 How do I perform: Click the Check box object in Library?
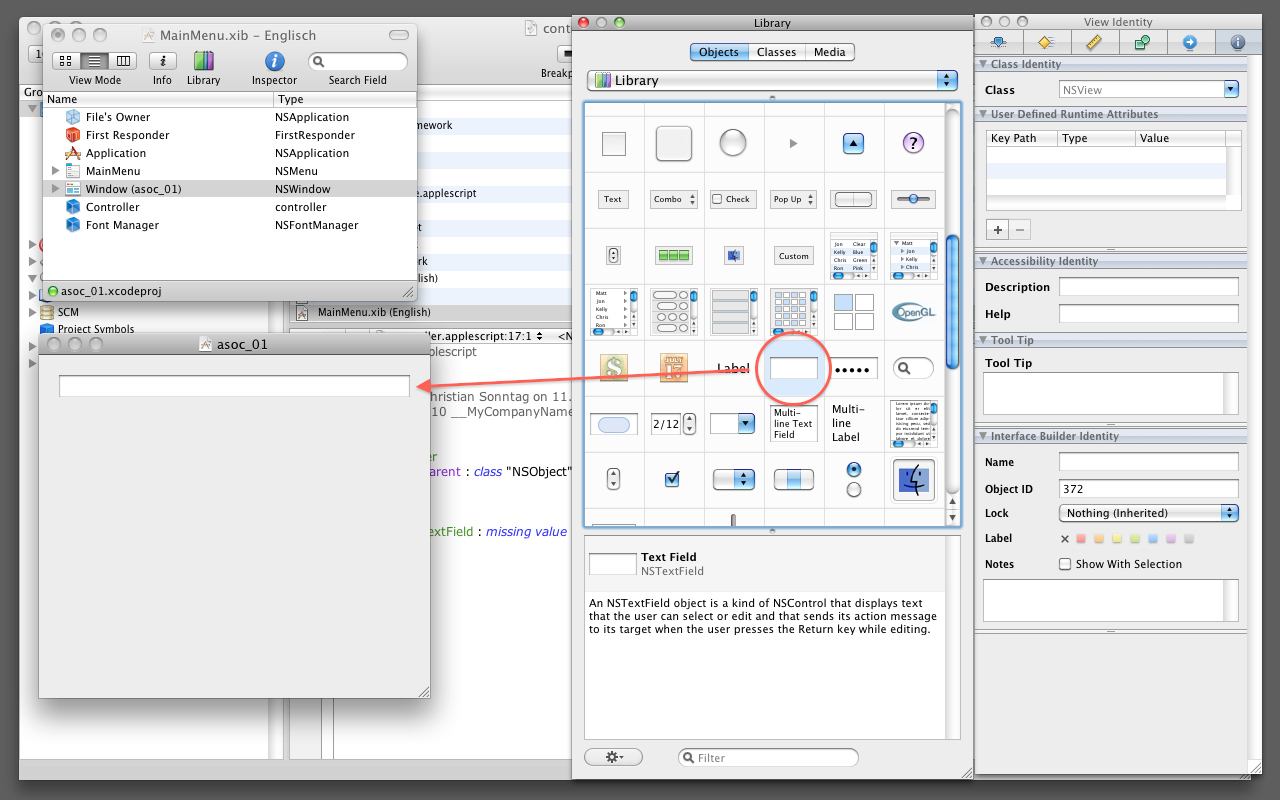coord(732,199)
